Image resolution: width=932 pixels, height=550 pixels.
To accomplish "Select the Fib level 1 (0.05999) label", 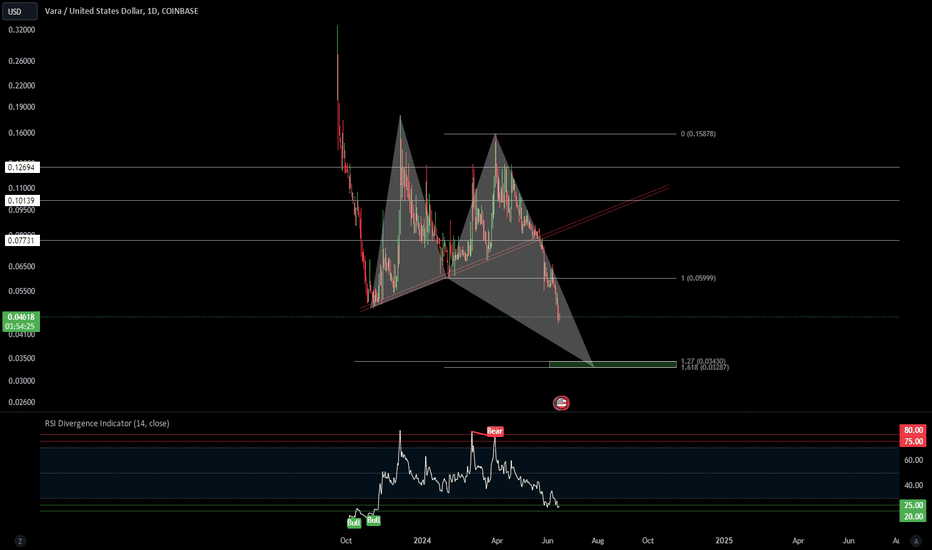I will point(698,278).
